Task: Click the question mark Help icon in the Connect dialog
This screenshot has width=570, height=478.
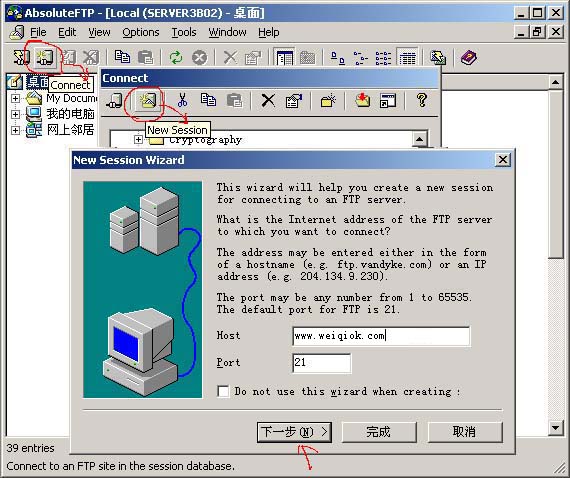Action: tap(422, 100)
